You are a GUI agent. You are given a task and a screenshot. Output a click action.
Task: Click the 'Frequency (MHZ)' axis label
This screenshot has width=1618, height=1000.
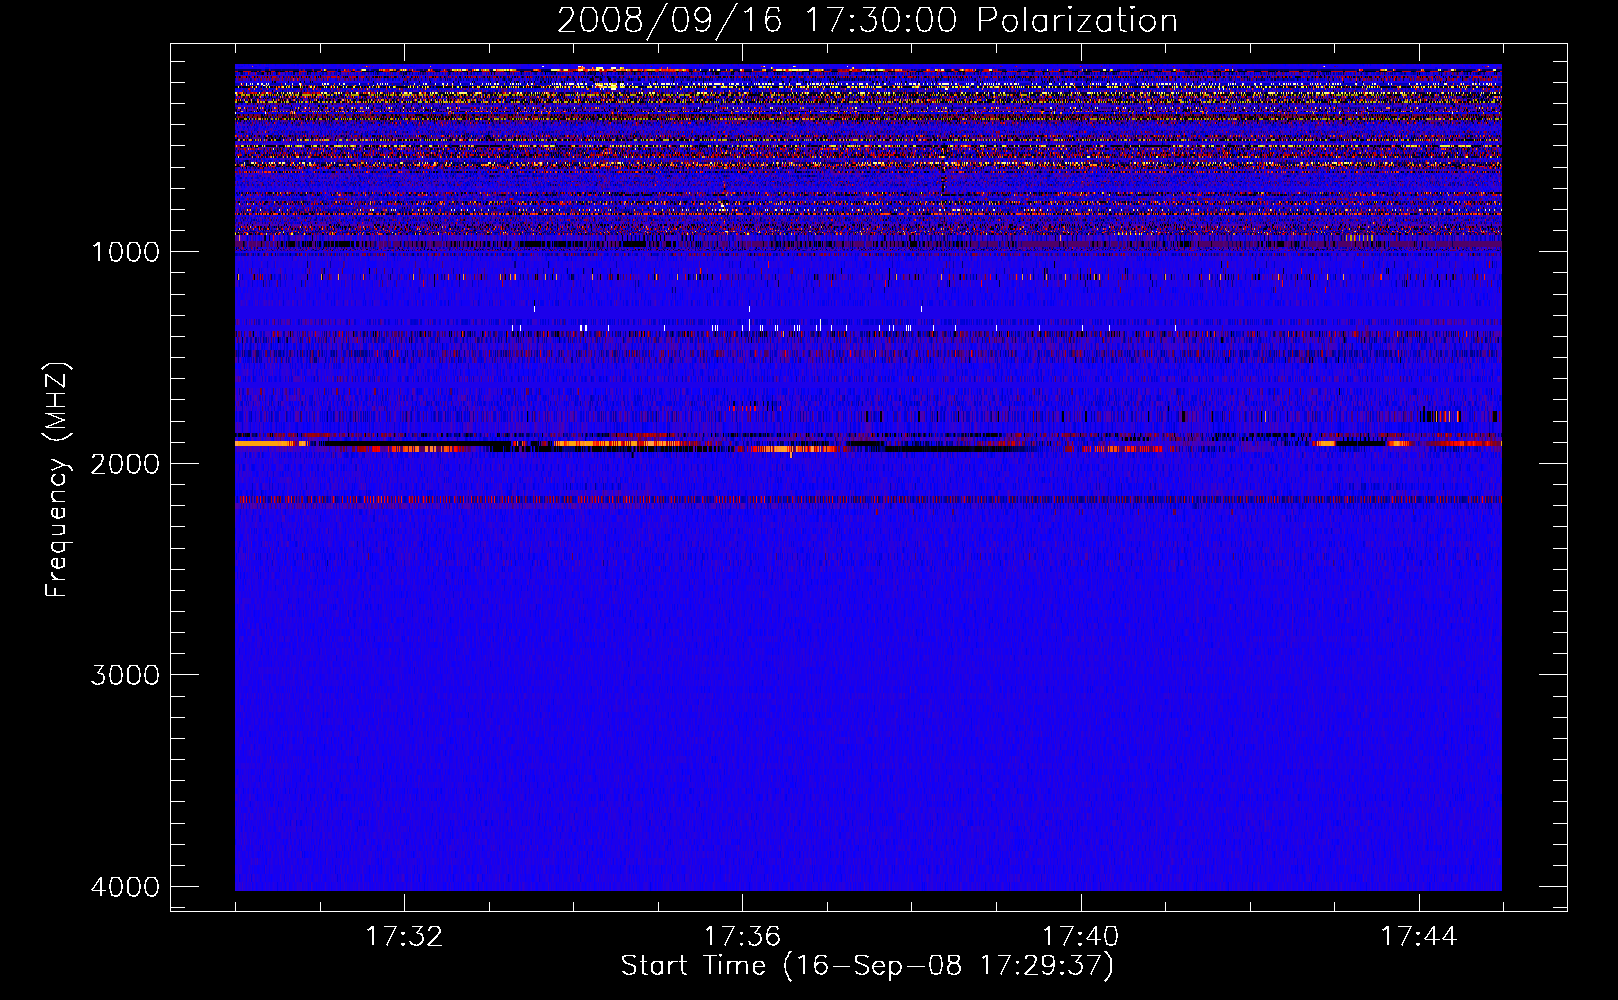point(58,480)
